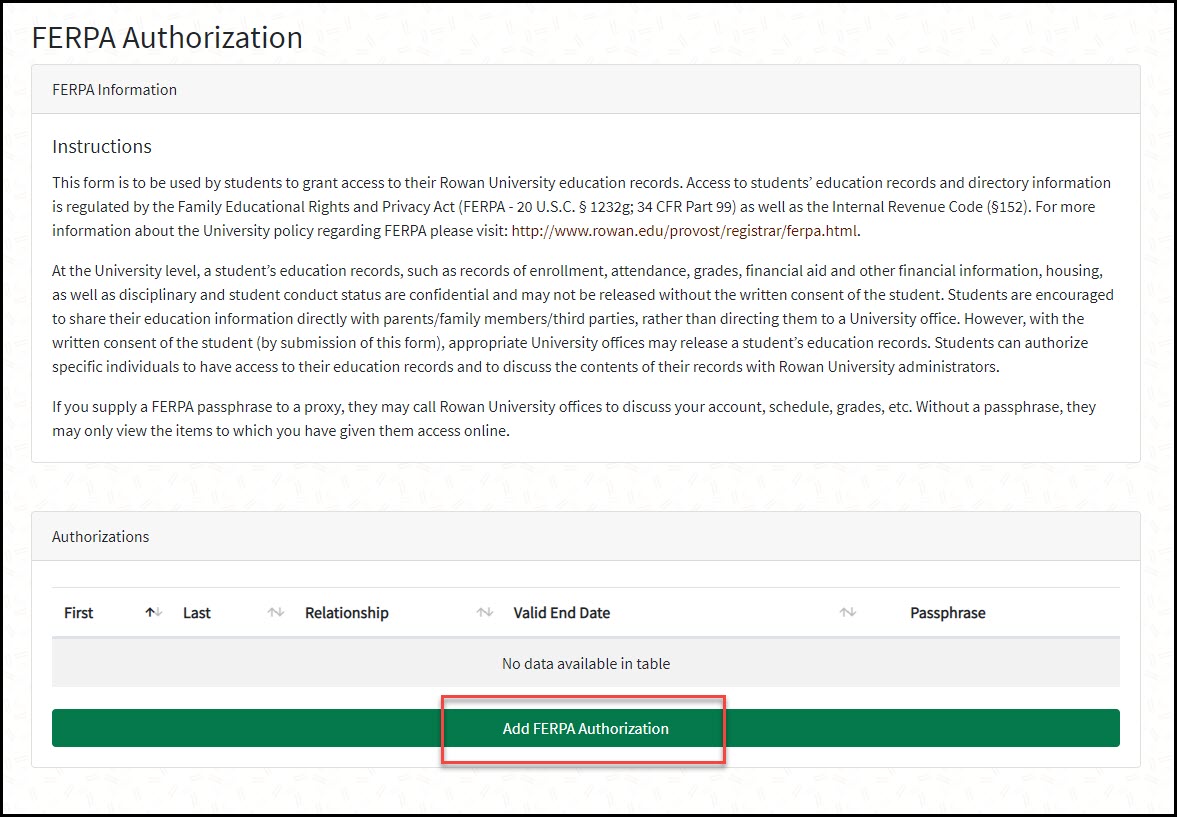Click the FERPA Authorization page title
Screen dimensions: 1177x817
tap(167, 38)
